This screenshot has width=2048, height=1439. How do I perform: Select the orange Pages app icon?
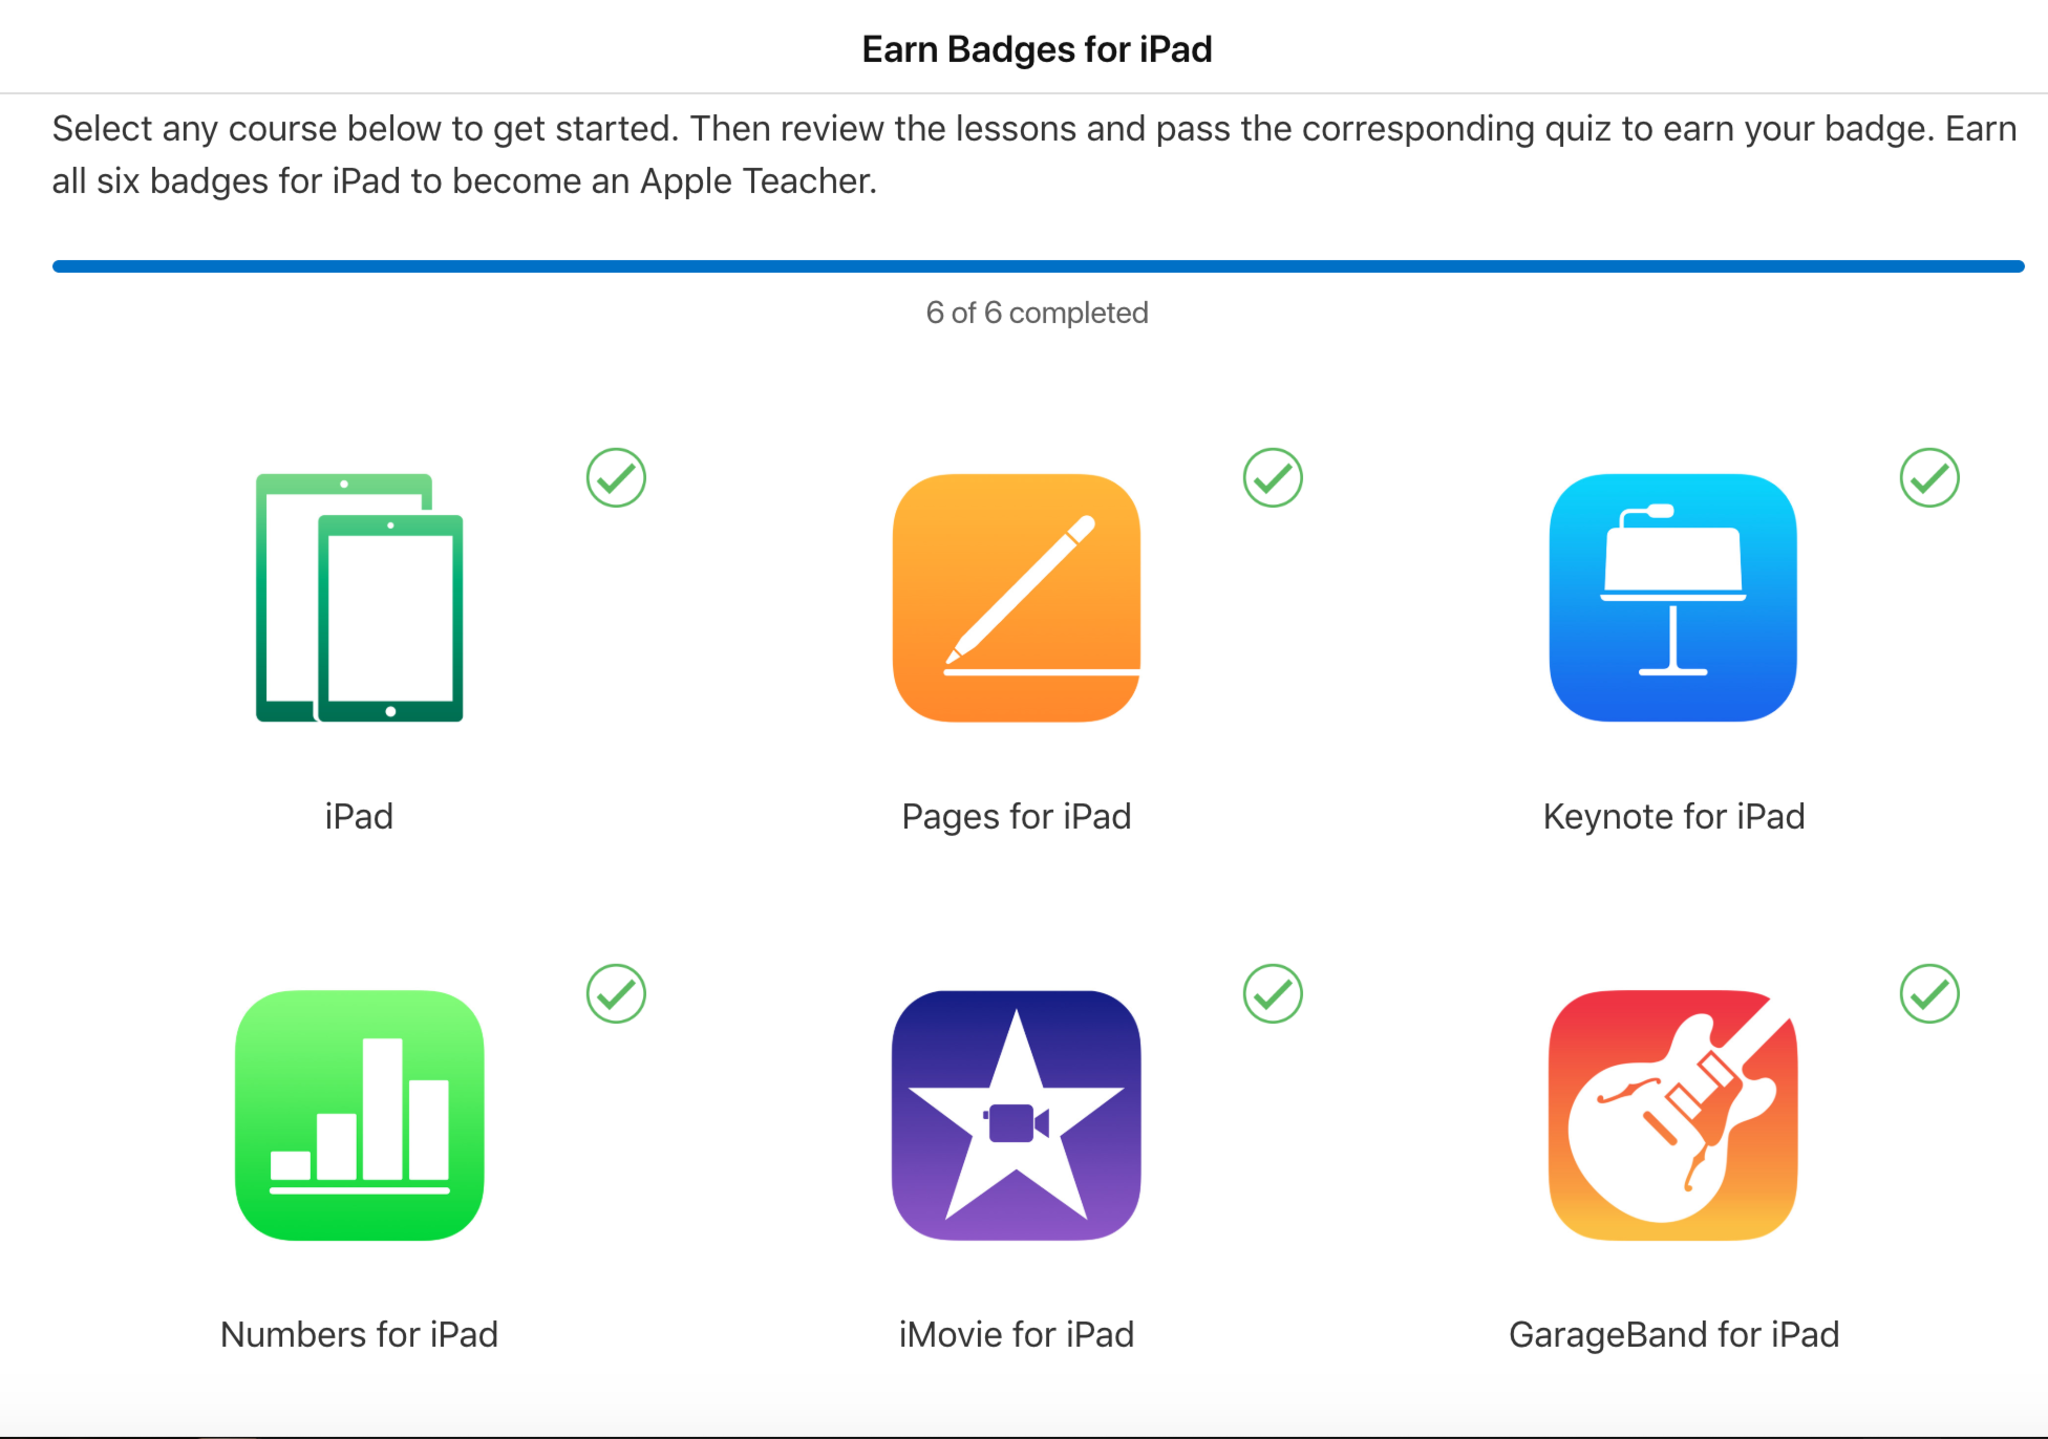[x=1016, y=598]
